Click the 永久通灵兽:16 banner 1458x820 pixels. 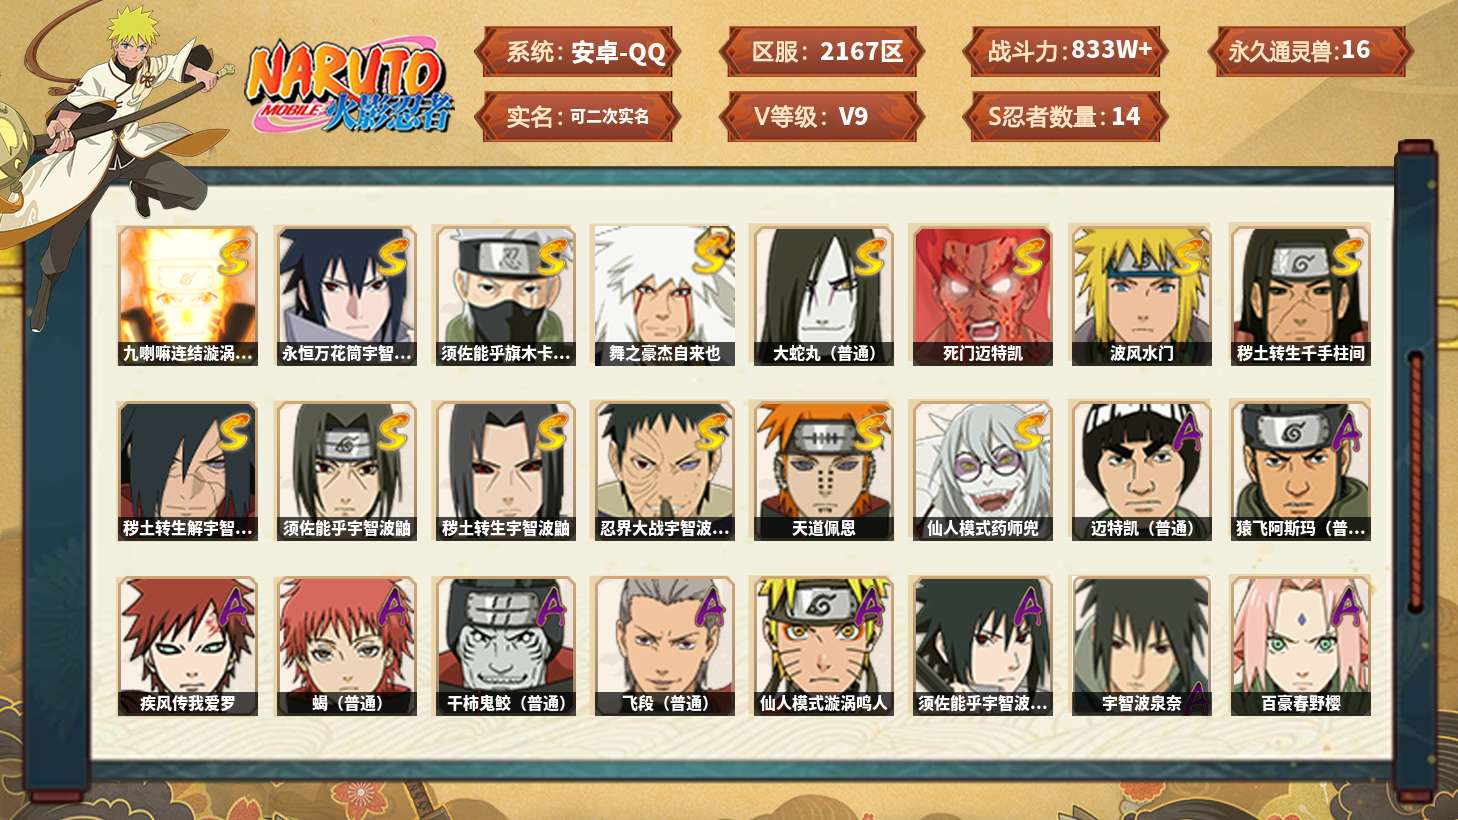(x=1309, y=51)
